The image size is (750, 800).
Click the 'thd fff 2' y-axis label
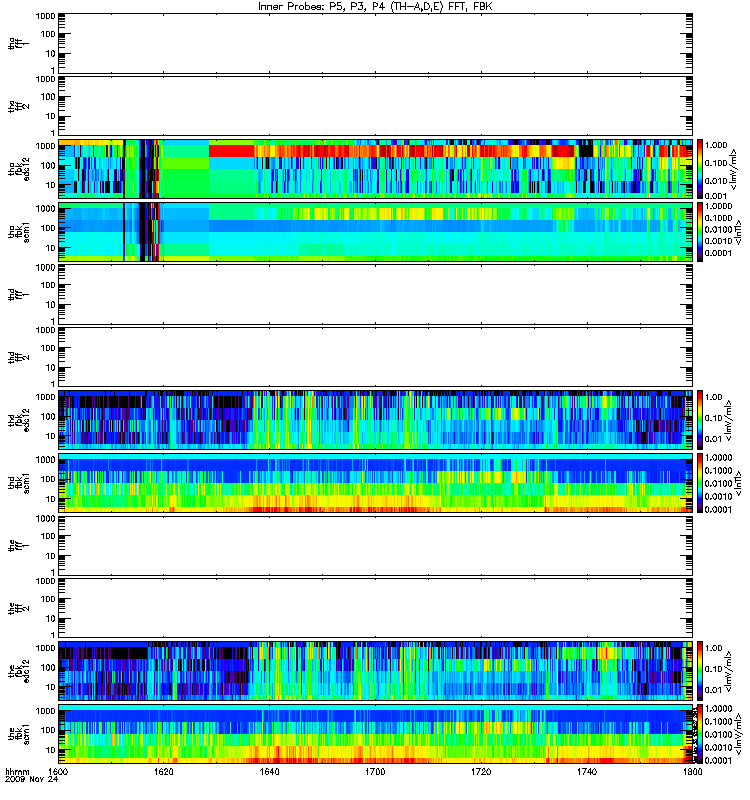click(19, 357)
